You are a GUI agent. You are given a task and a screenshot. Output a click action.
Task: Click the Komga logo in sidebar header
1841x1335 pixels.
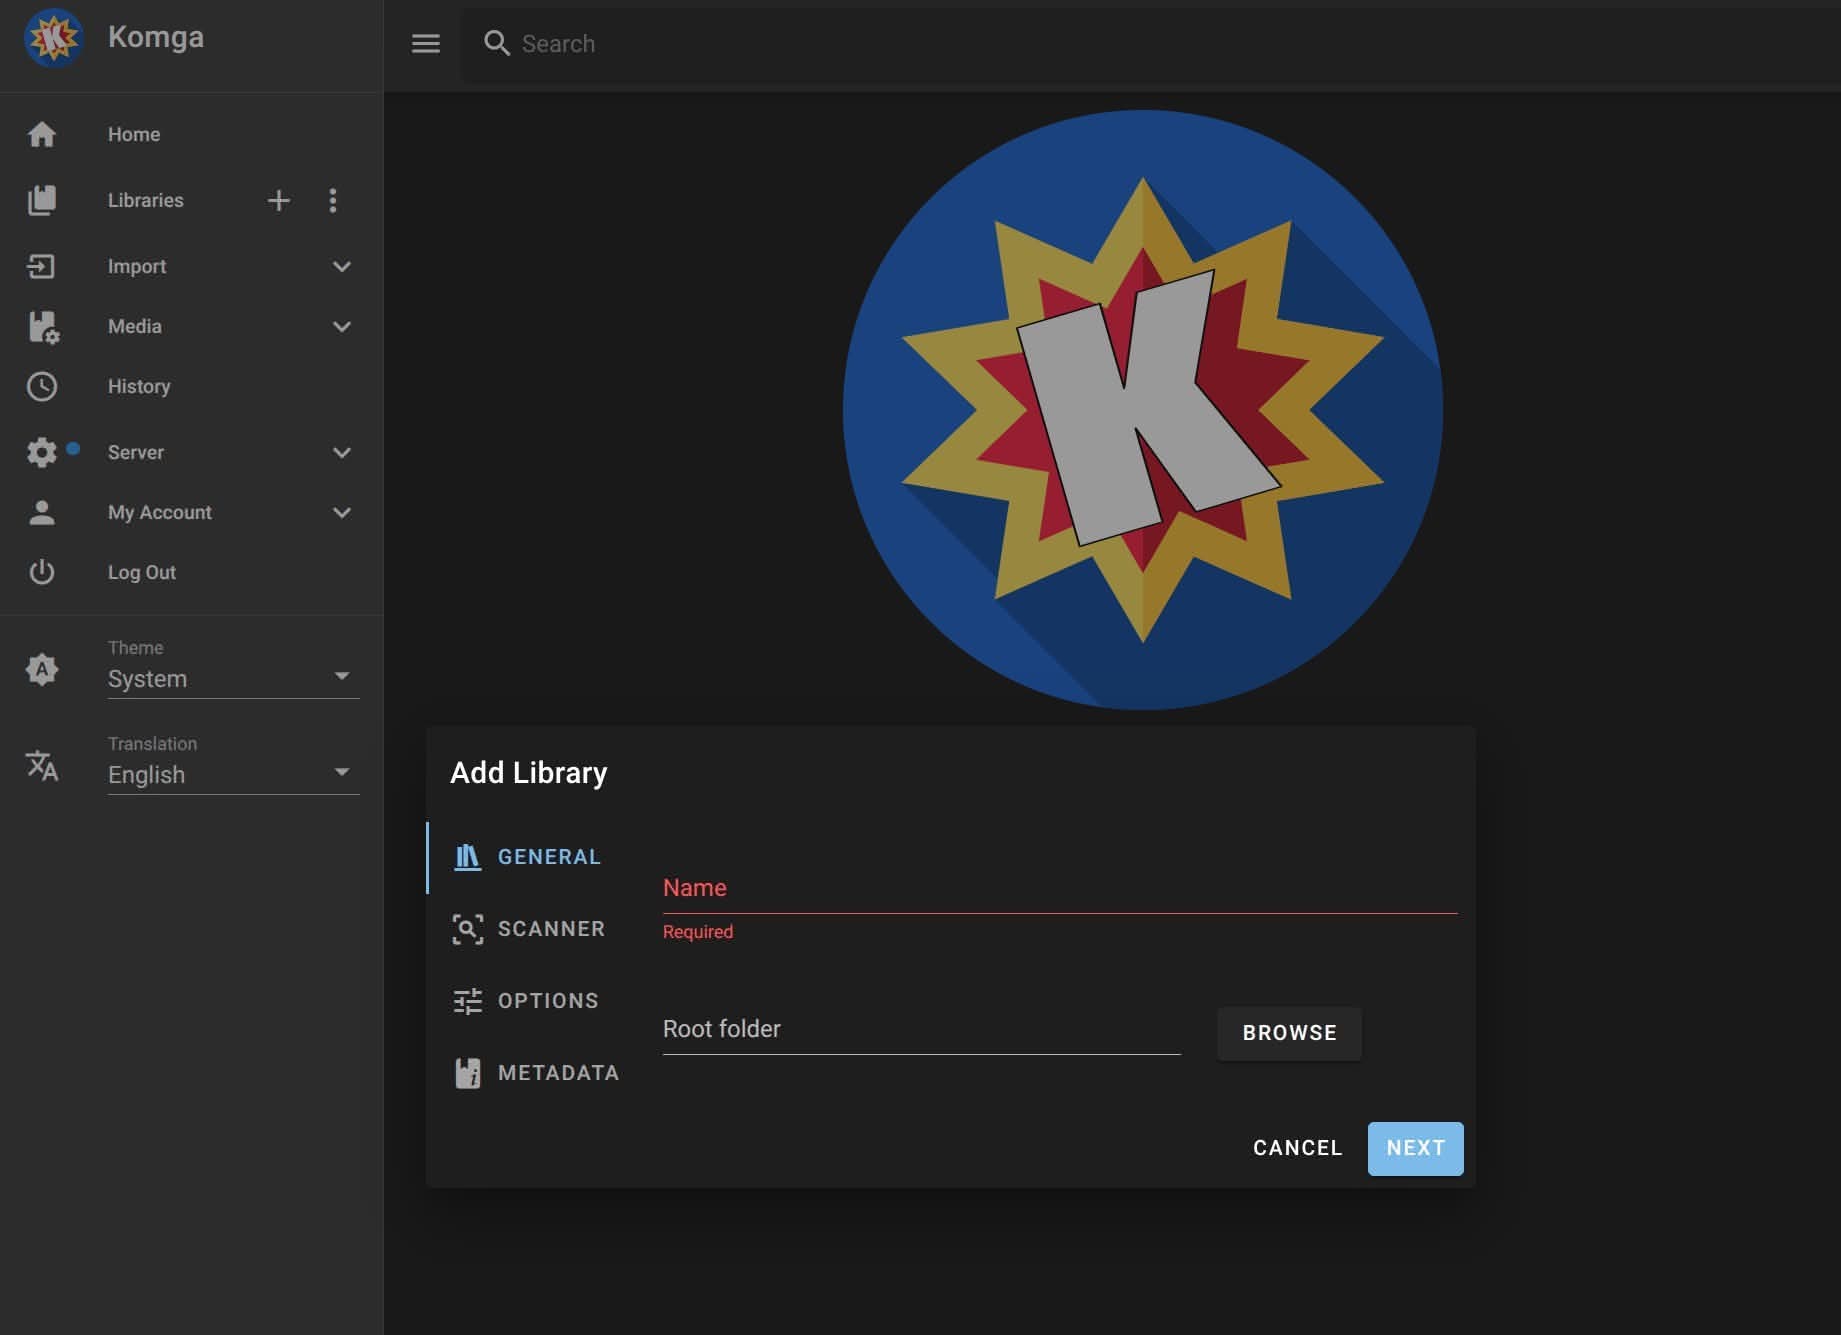click(53, 38)
